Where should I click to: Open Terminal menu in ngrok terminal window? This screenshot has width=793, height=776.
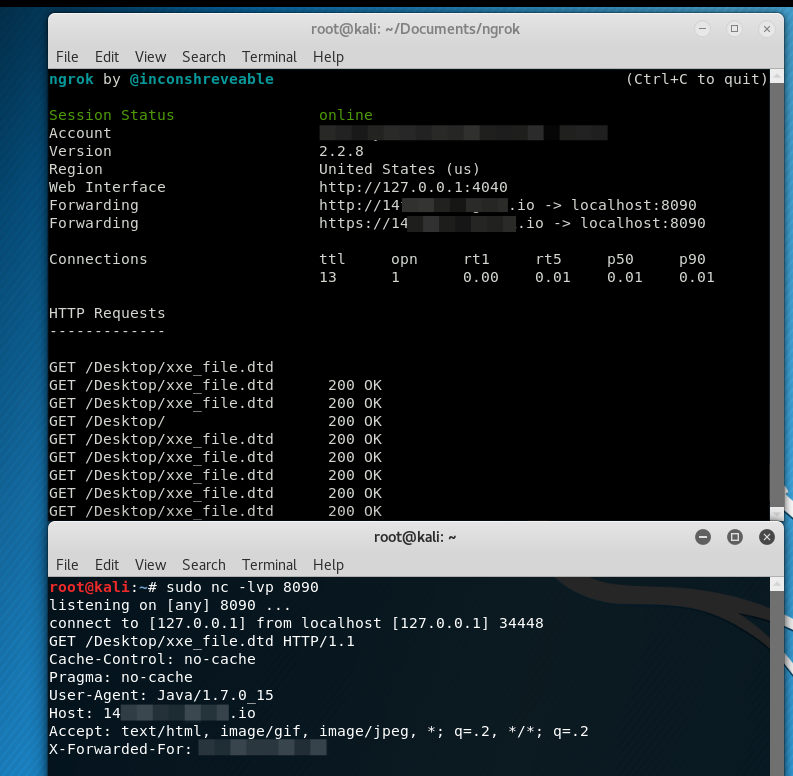(x=269, y=57)
